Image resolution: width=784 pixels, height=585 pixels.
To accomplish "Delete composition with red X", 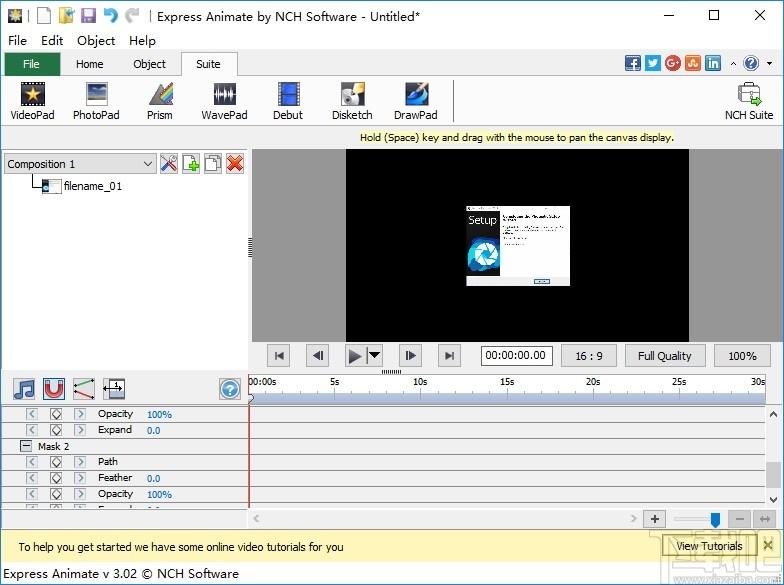I will [235, 164].
